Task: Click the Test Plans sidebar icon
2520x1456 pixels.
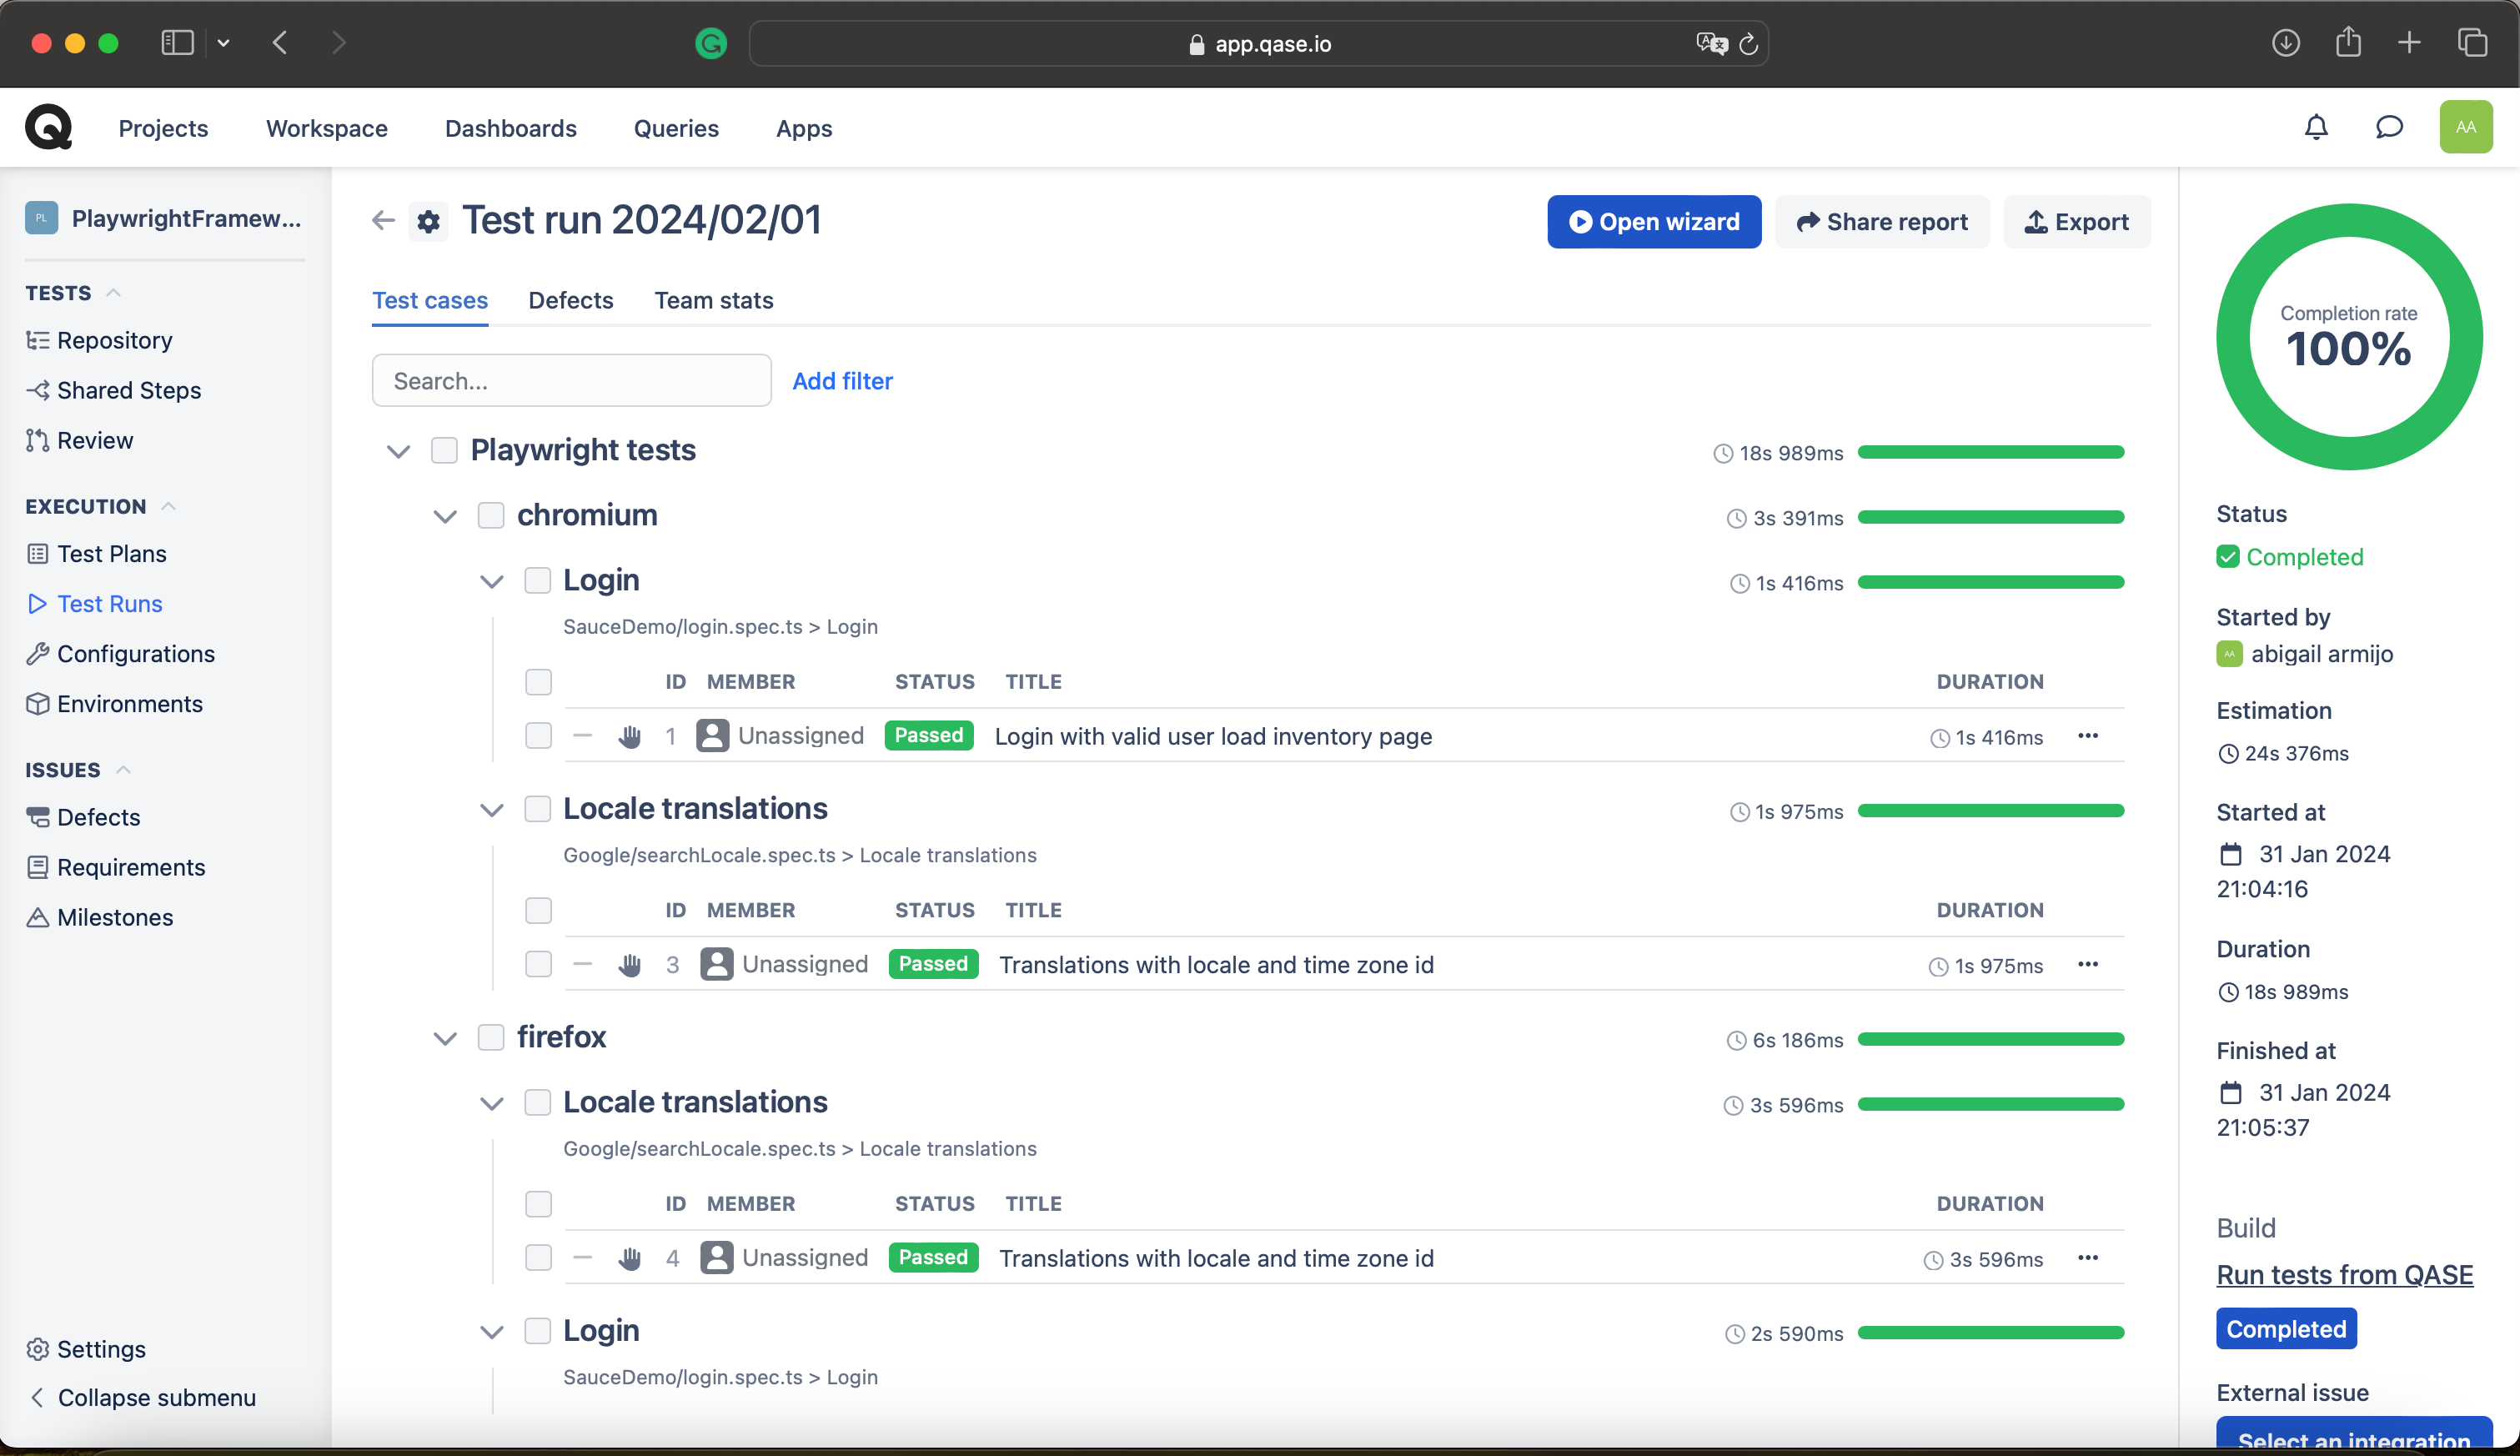Action: [38, 554]
